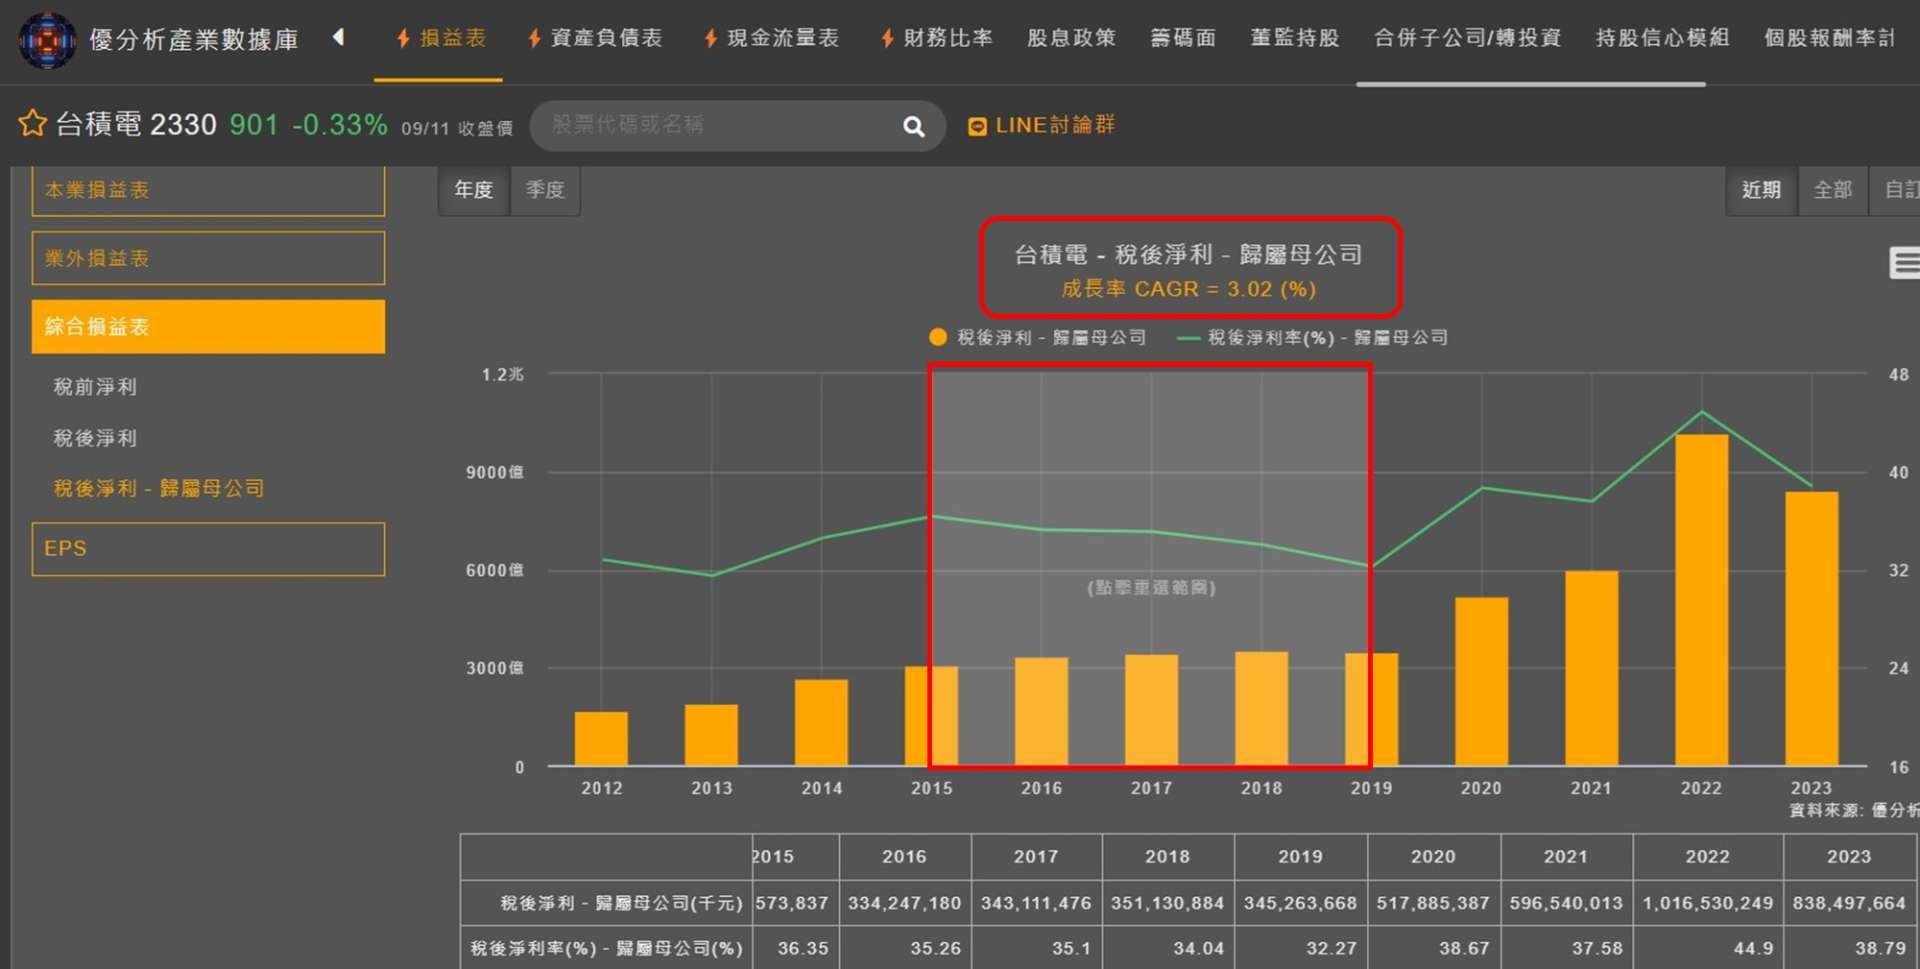Click the 2012 bar in the chart
The height and width of the screenshot is (969, 1920).
pyautogui.click(x=601, y=739)
